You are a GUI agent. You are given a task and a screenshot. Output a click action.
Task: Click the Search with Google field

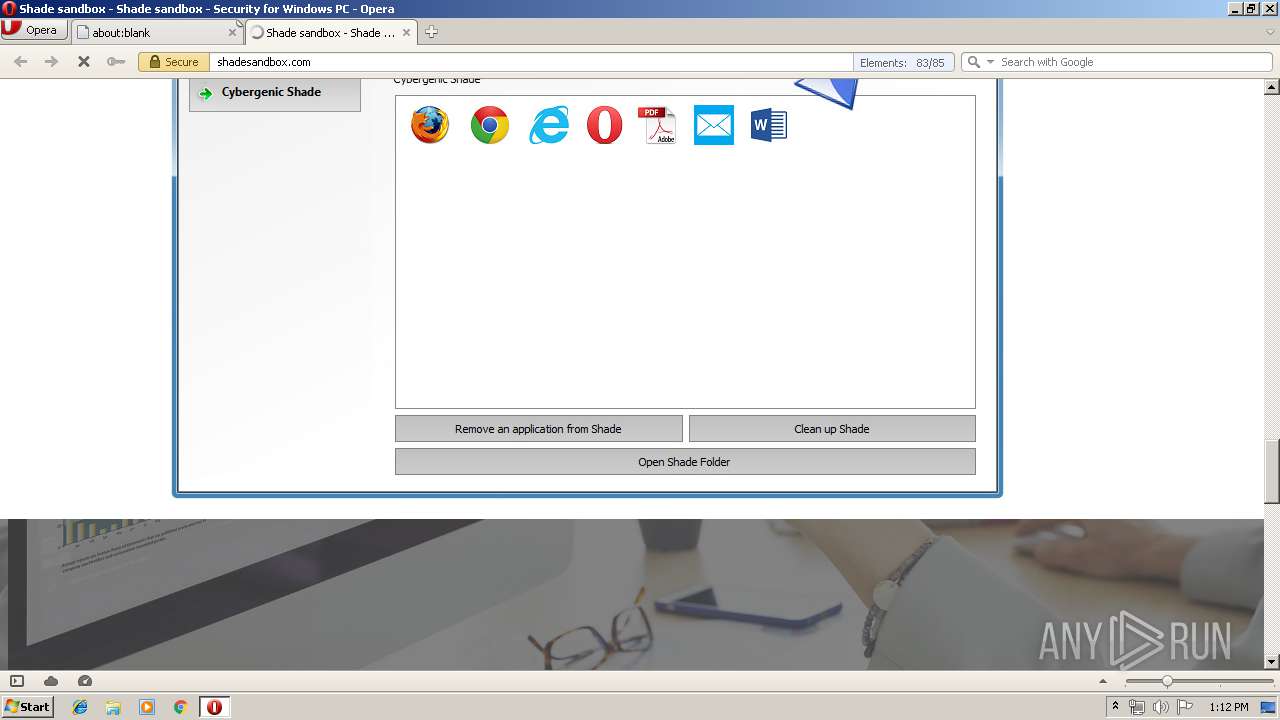click(1134, 62)
